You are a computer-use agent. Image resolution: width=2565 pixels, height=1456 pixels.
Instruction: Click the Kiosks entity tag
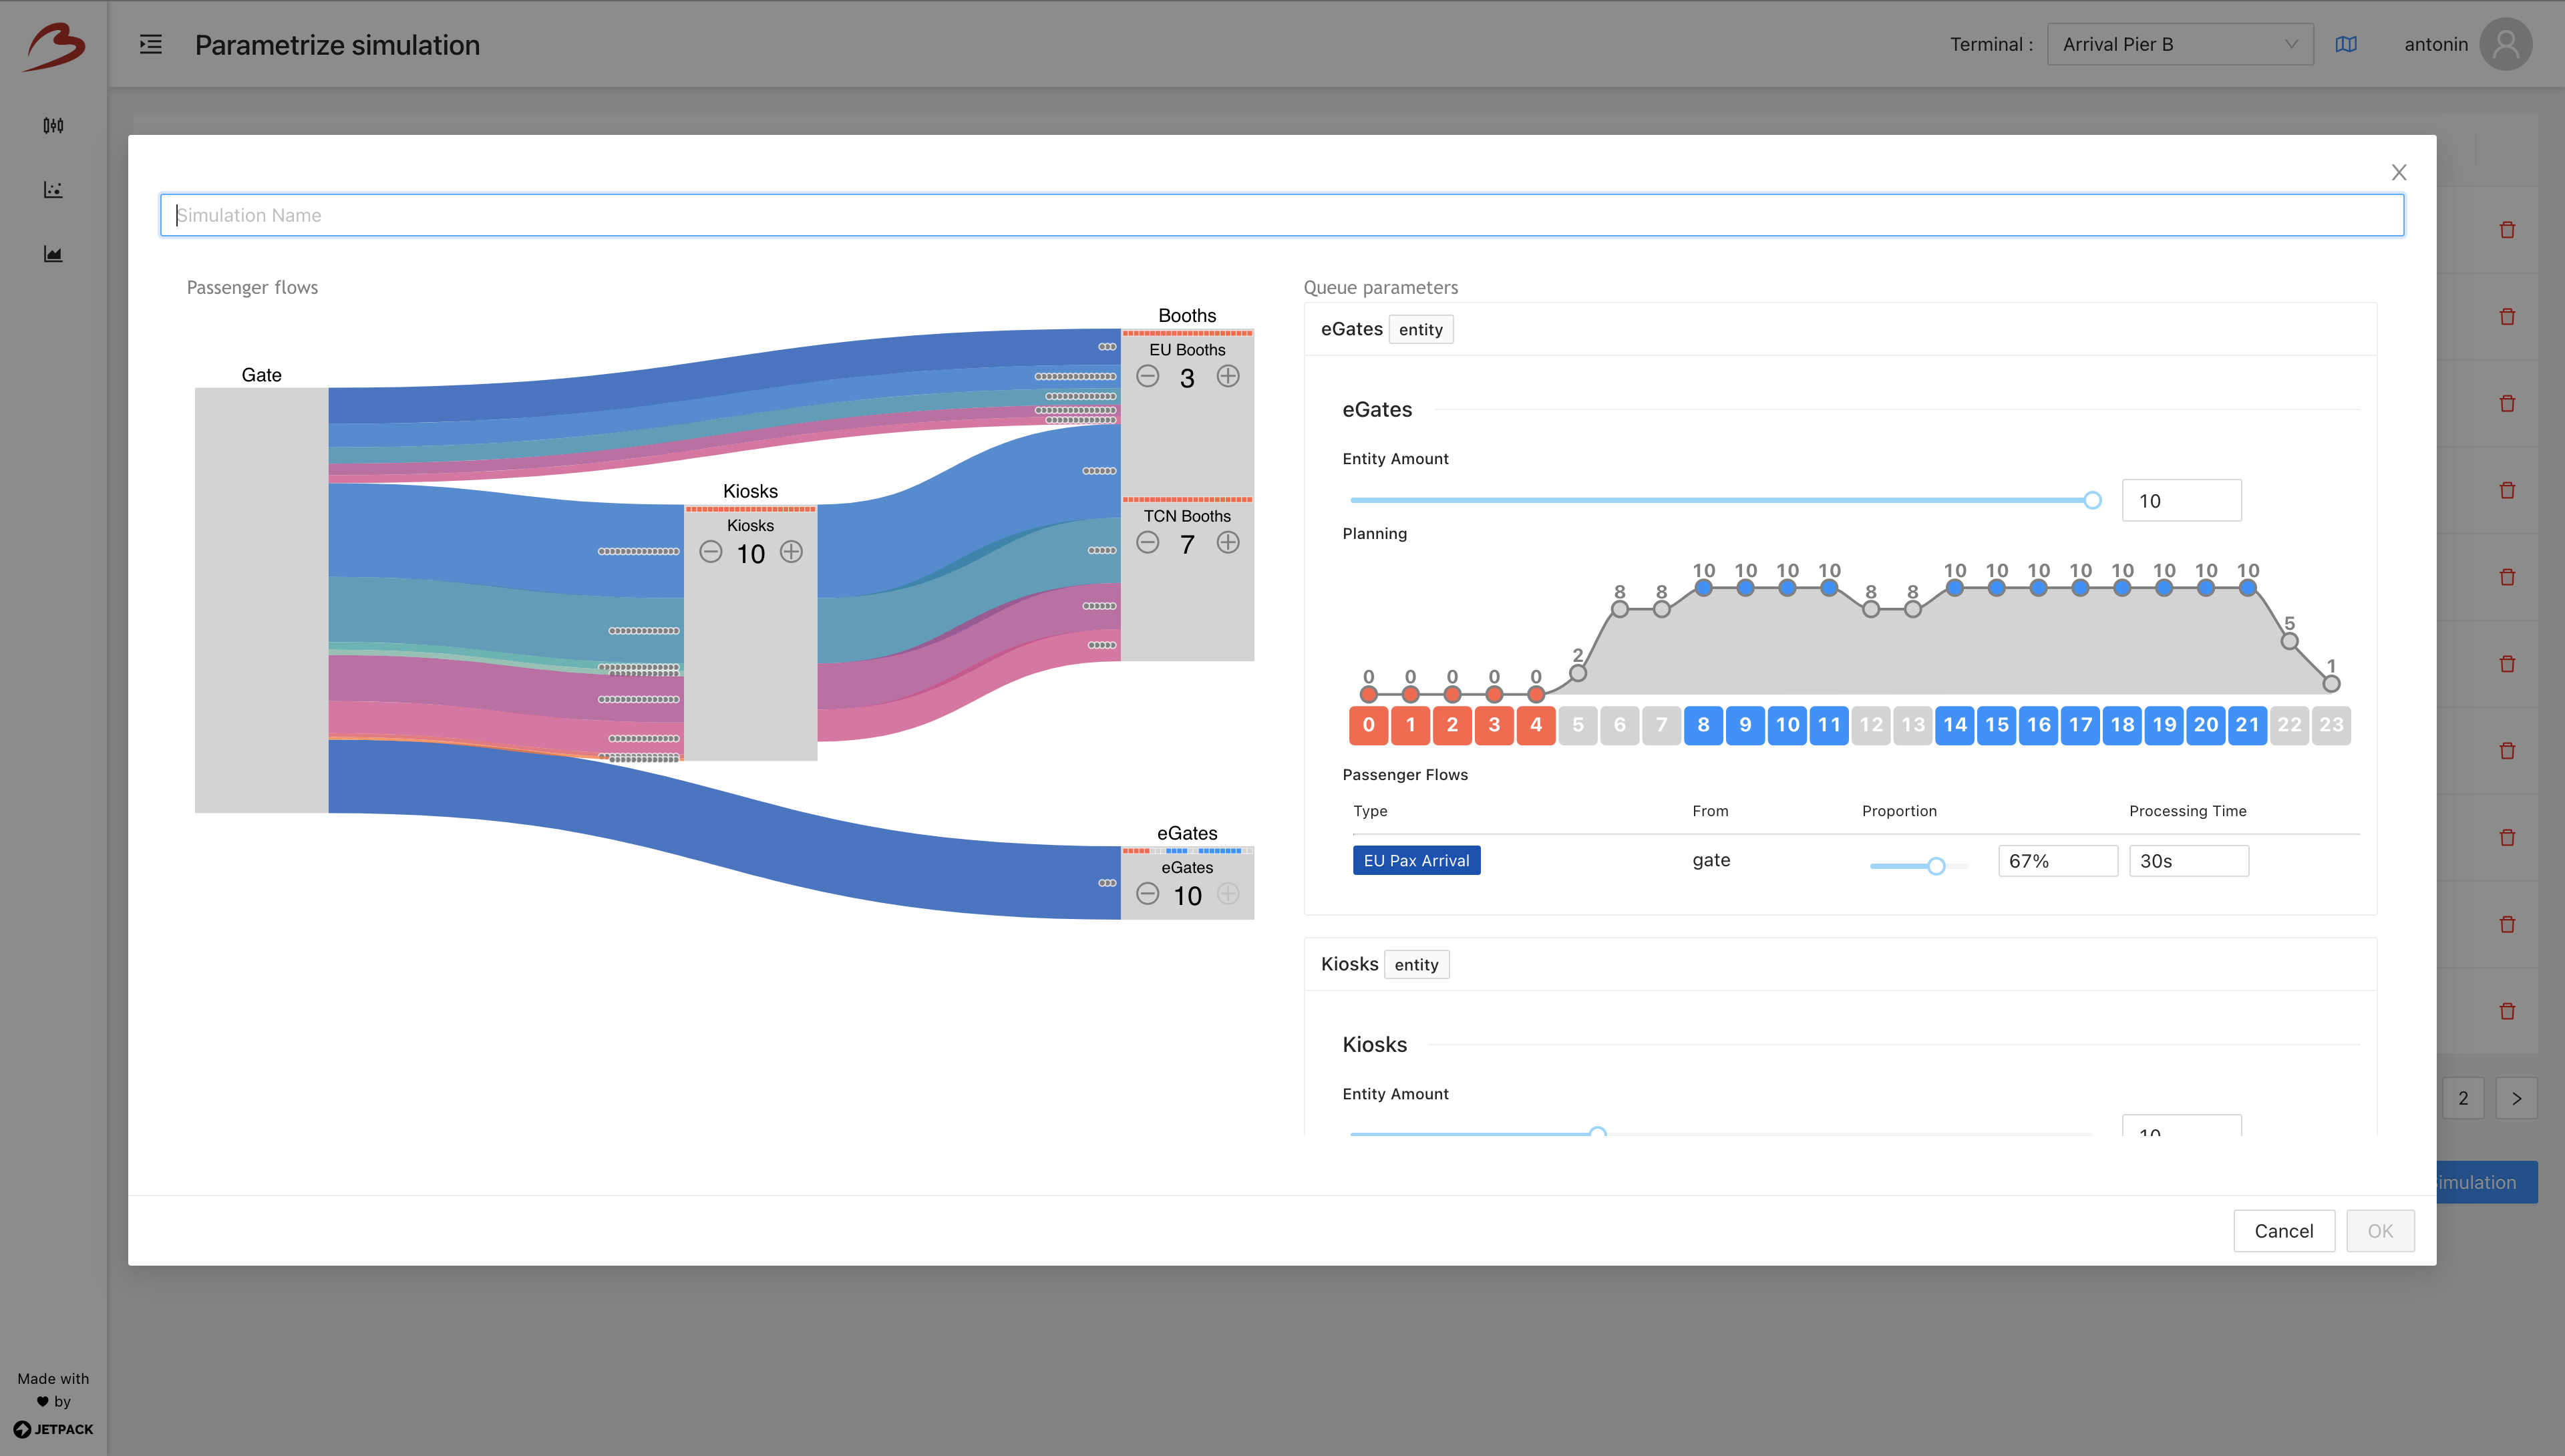point(1416,964)
